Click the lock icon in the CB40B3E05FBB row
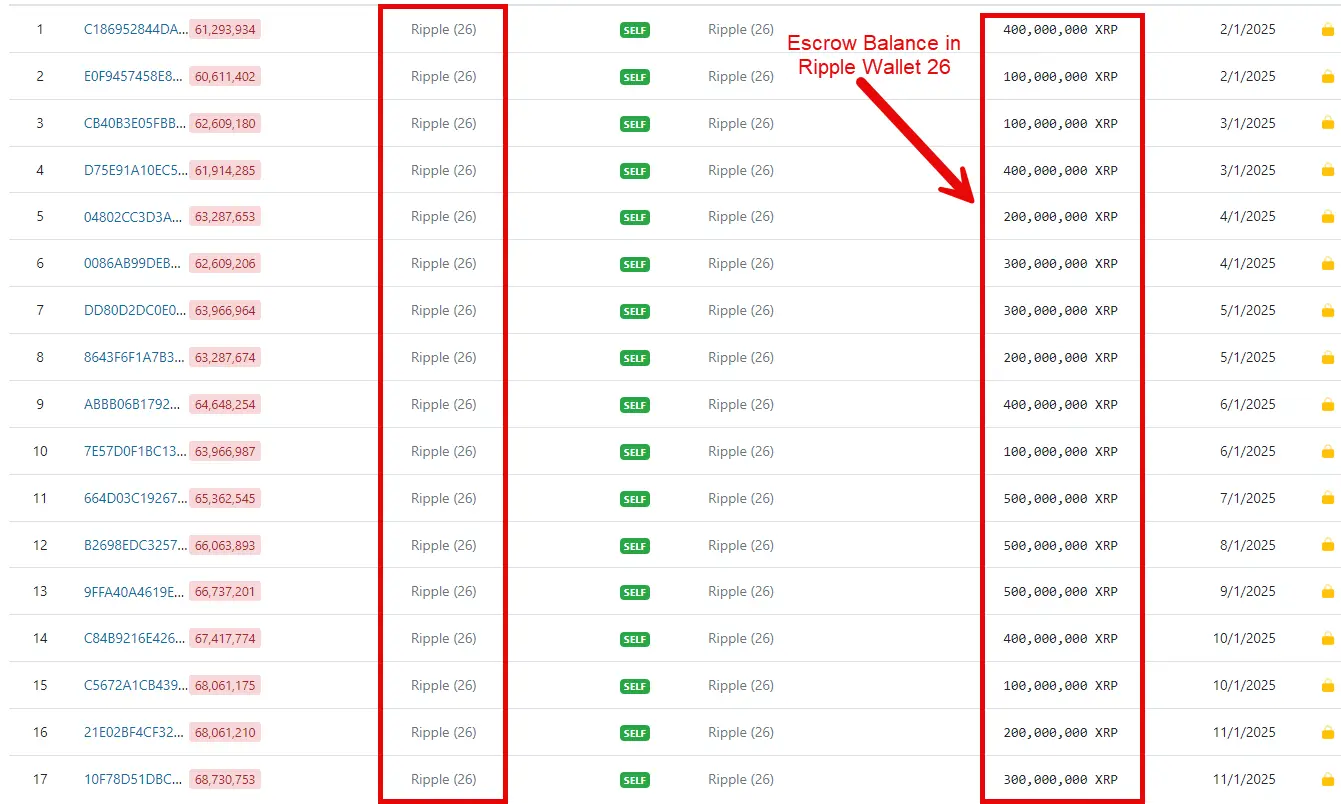Screen dimensions: 1341x804 coord(1328,124)
